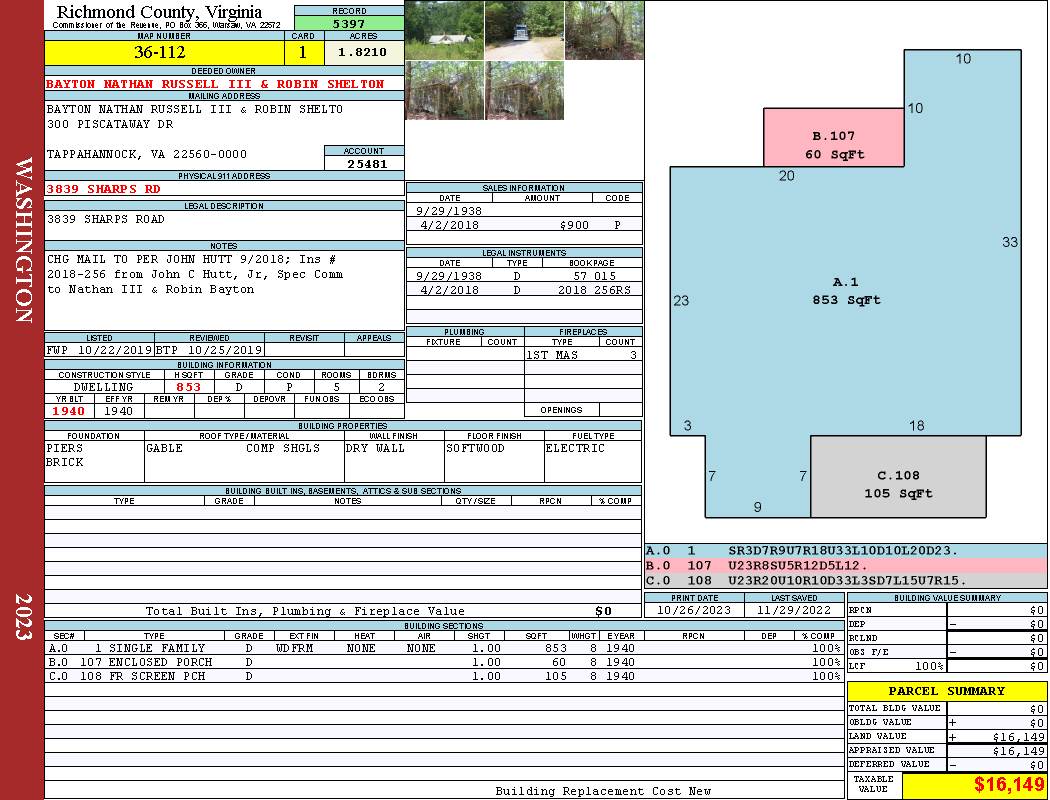Click the acres value 1.8210

pos(364,52)
